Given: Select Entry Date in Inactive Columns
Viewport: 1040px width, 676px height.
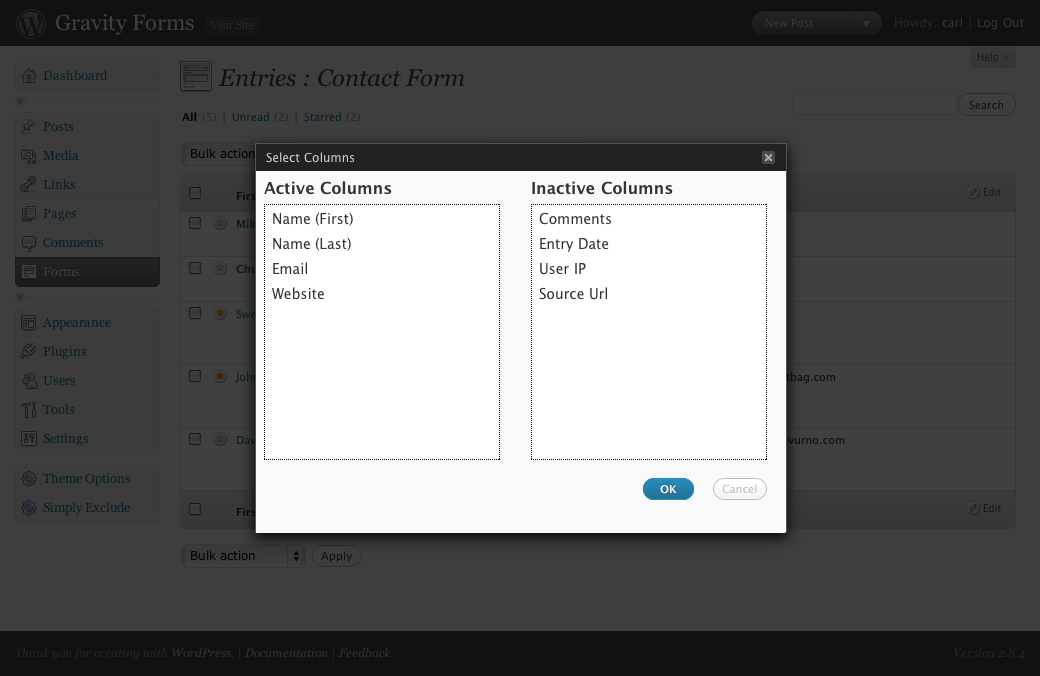Looking at the screenshot, I should 574,244.
